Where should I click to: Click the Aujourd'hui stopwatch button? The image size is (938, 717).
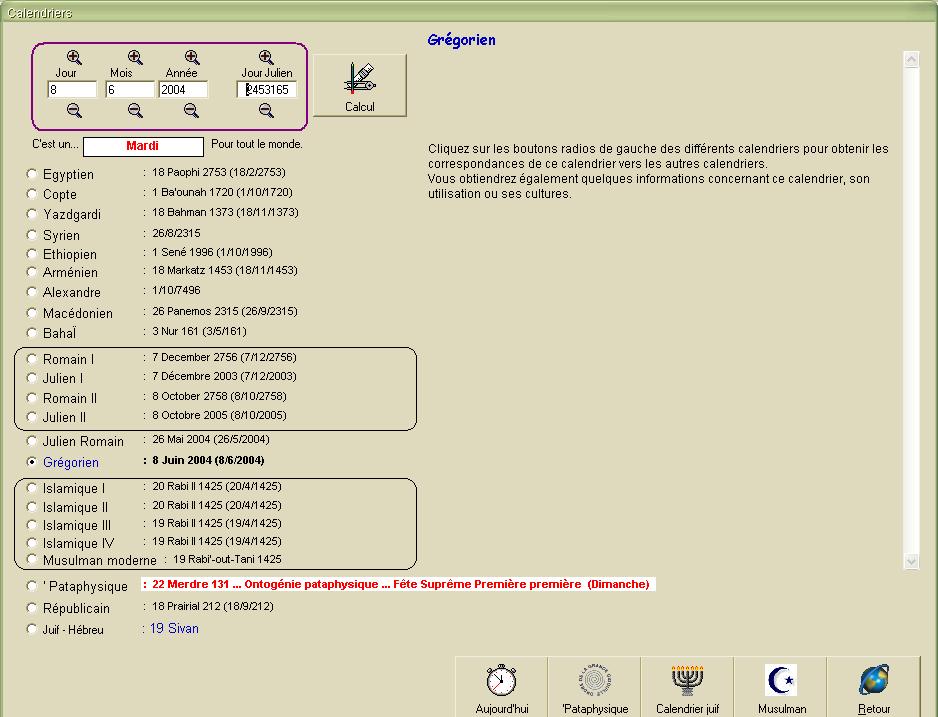pyautogui.click(x=501, y=687)
